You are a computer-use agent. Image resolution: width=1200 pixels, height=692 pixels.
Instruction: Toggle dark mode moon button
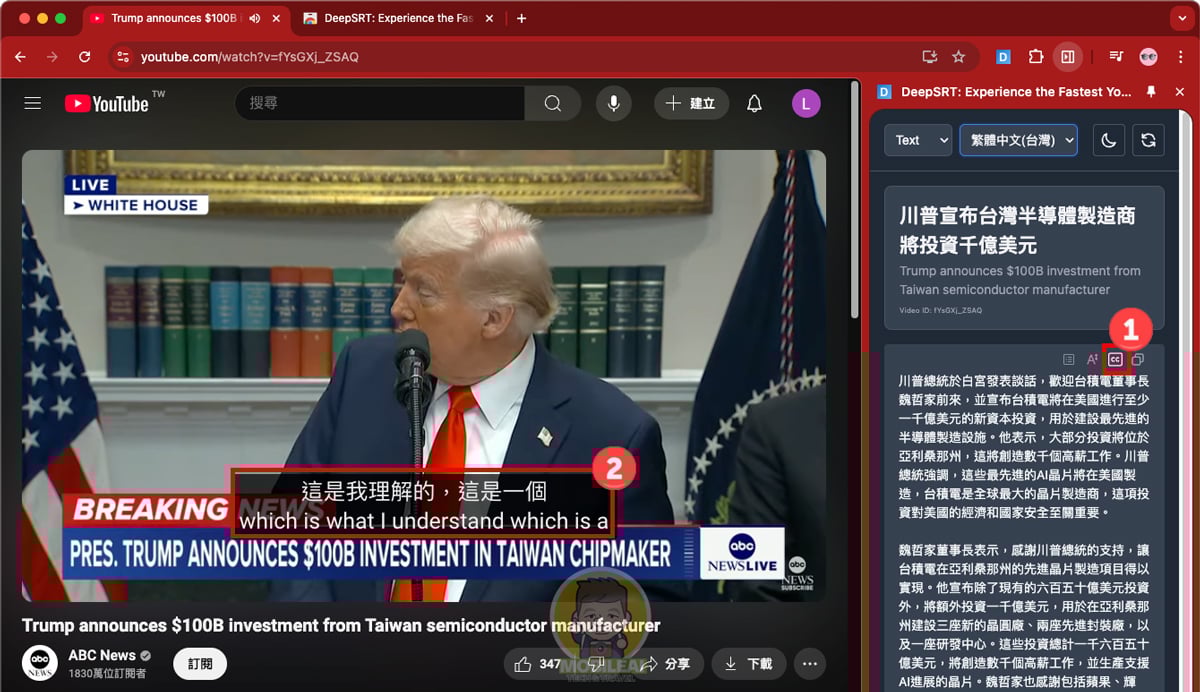1108,140
